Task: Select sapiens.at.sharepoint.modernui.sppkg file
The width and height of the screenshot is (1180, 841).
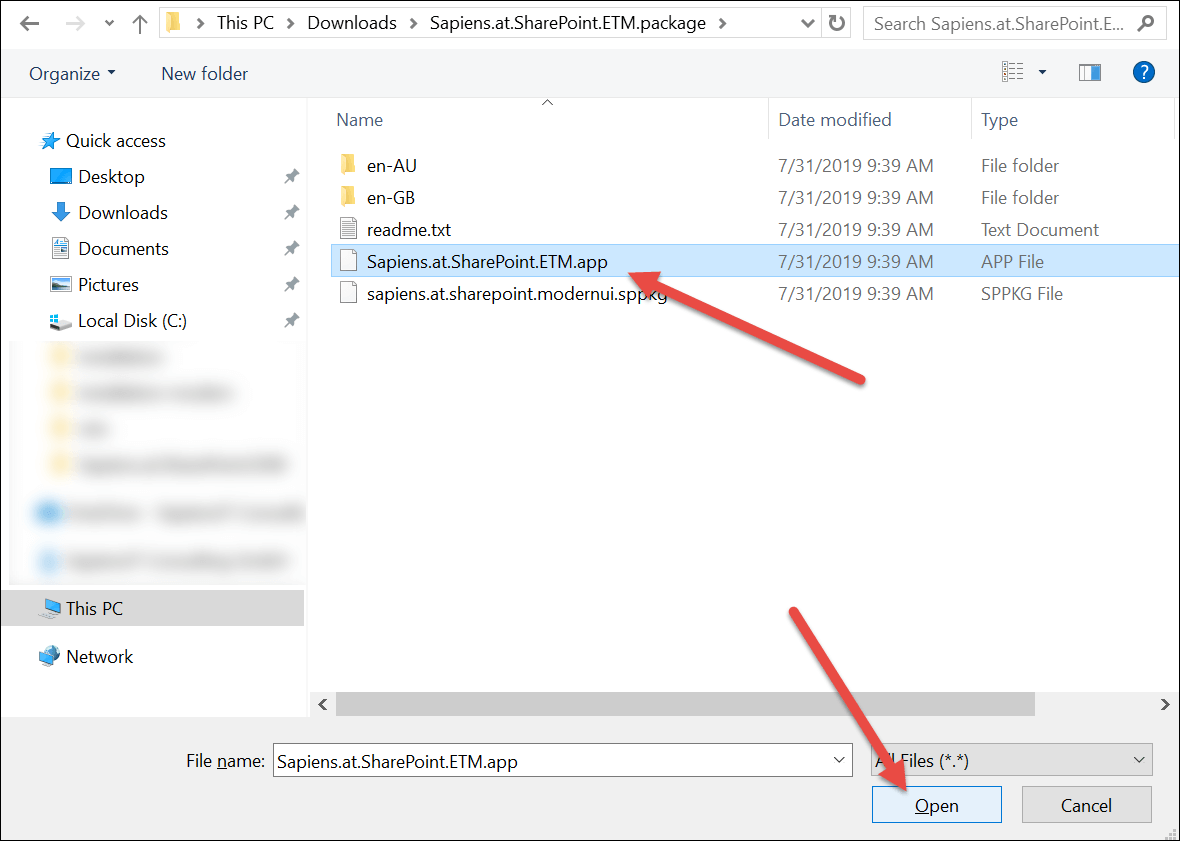Action: point(516,294)
